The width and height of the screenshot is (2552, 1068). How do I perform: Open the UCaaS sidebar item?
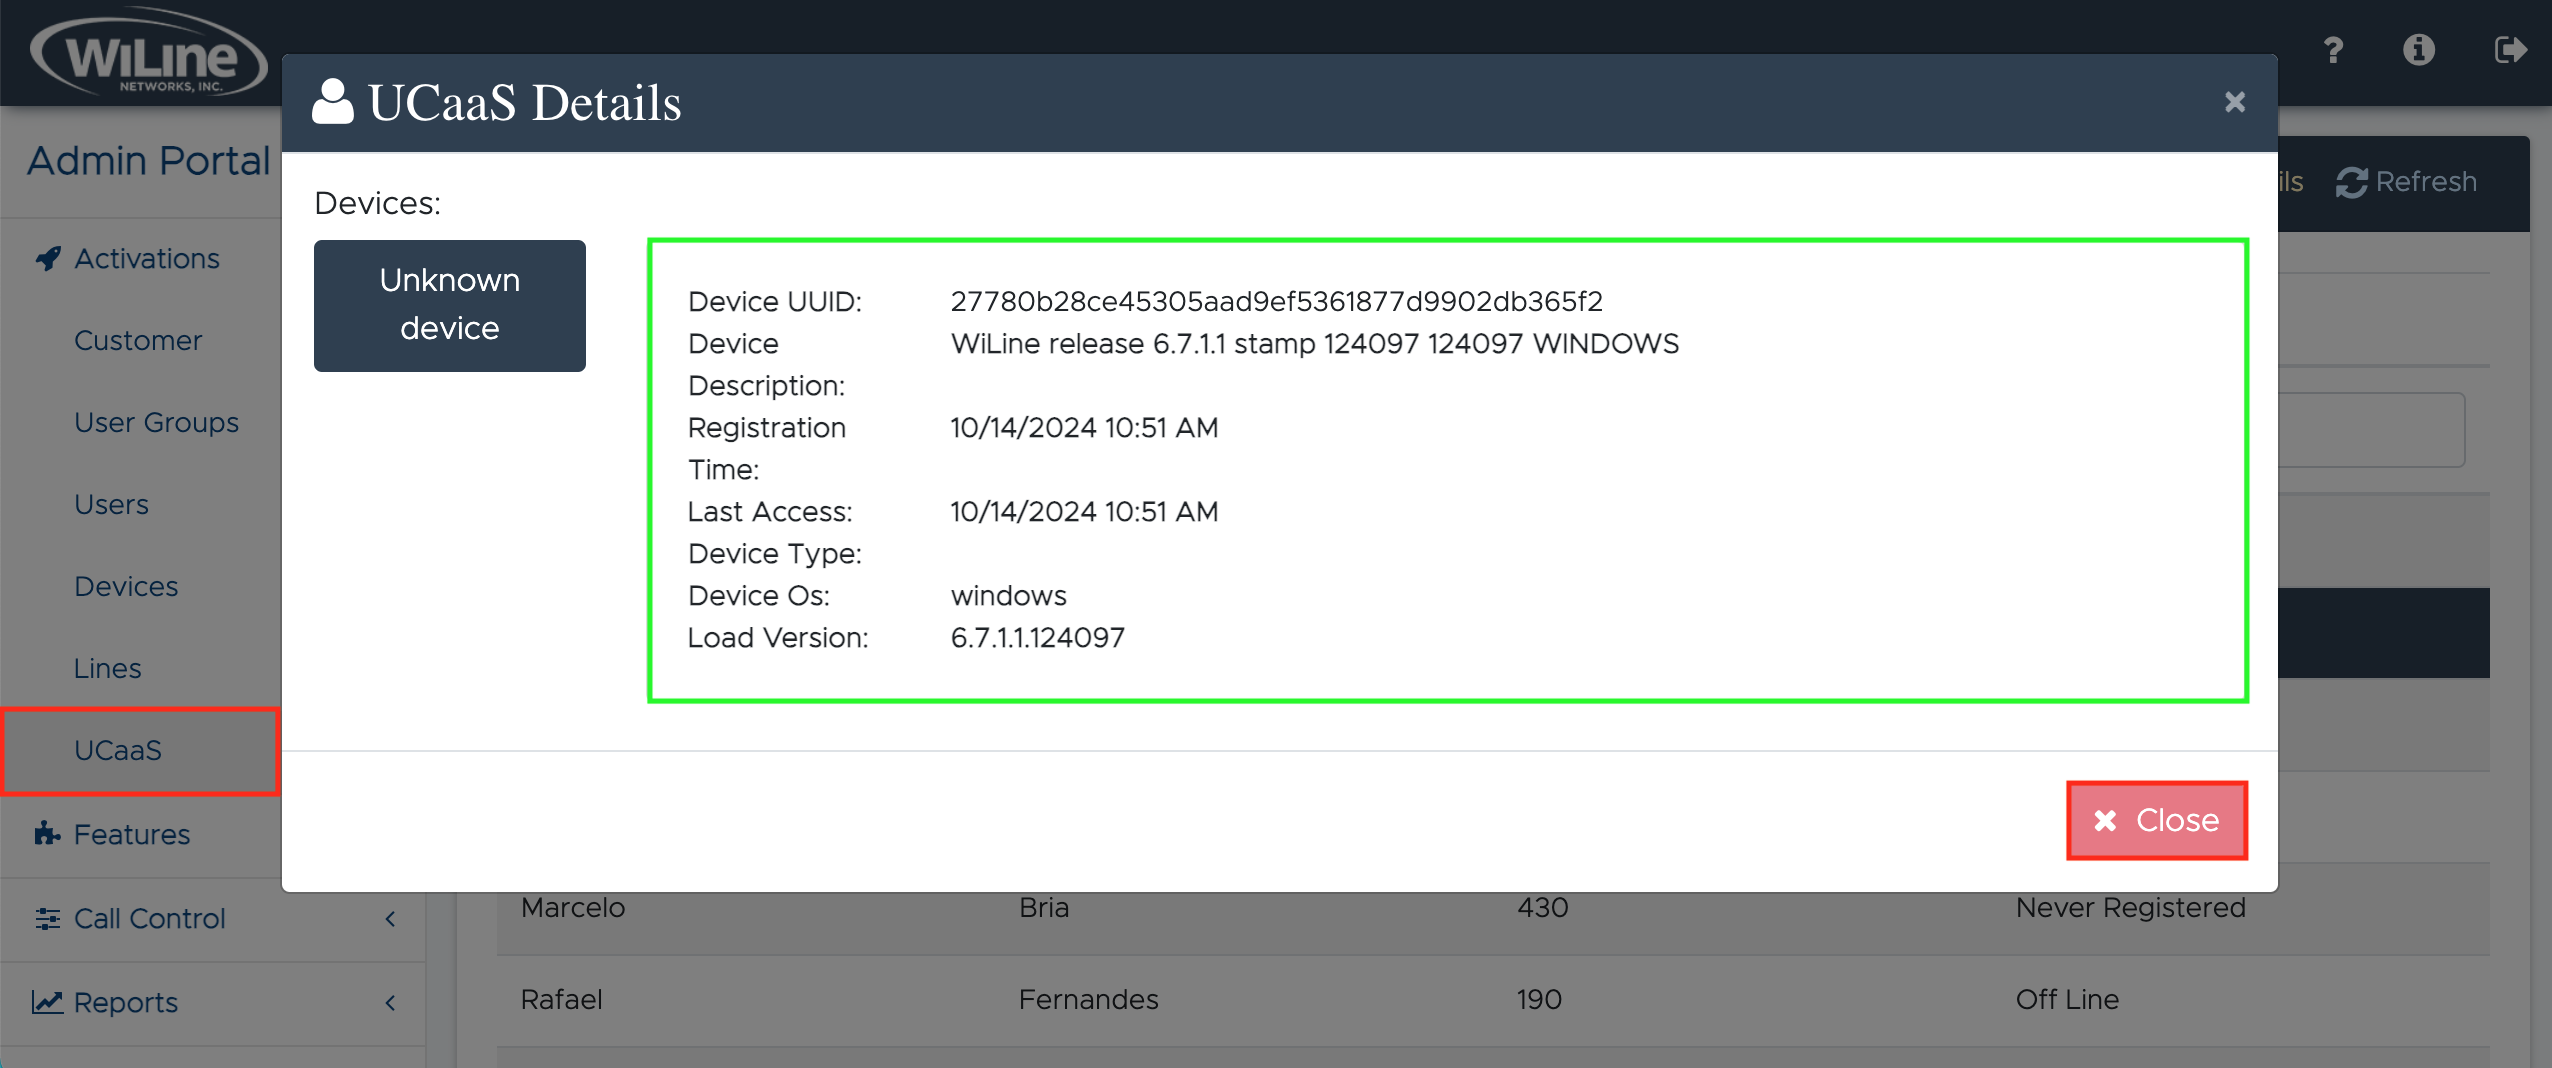tap(118, 750)
